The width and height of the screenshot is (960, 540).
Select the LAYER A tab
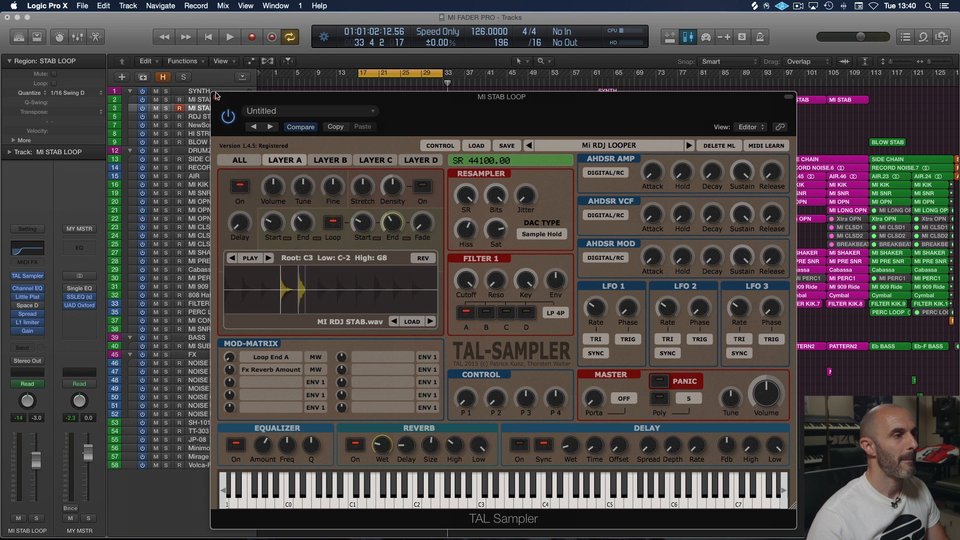285,160
